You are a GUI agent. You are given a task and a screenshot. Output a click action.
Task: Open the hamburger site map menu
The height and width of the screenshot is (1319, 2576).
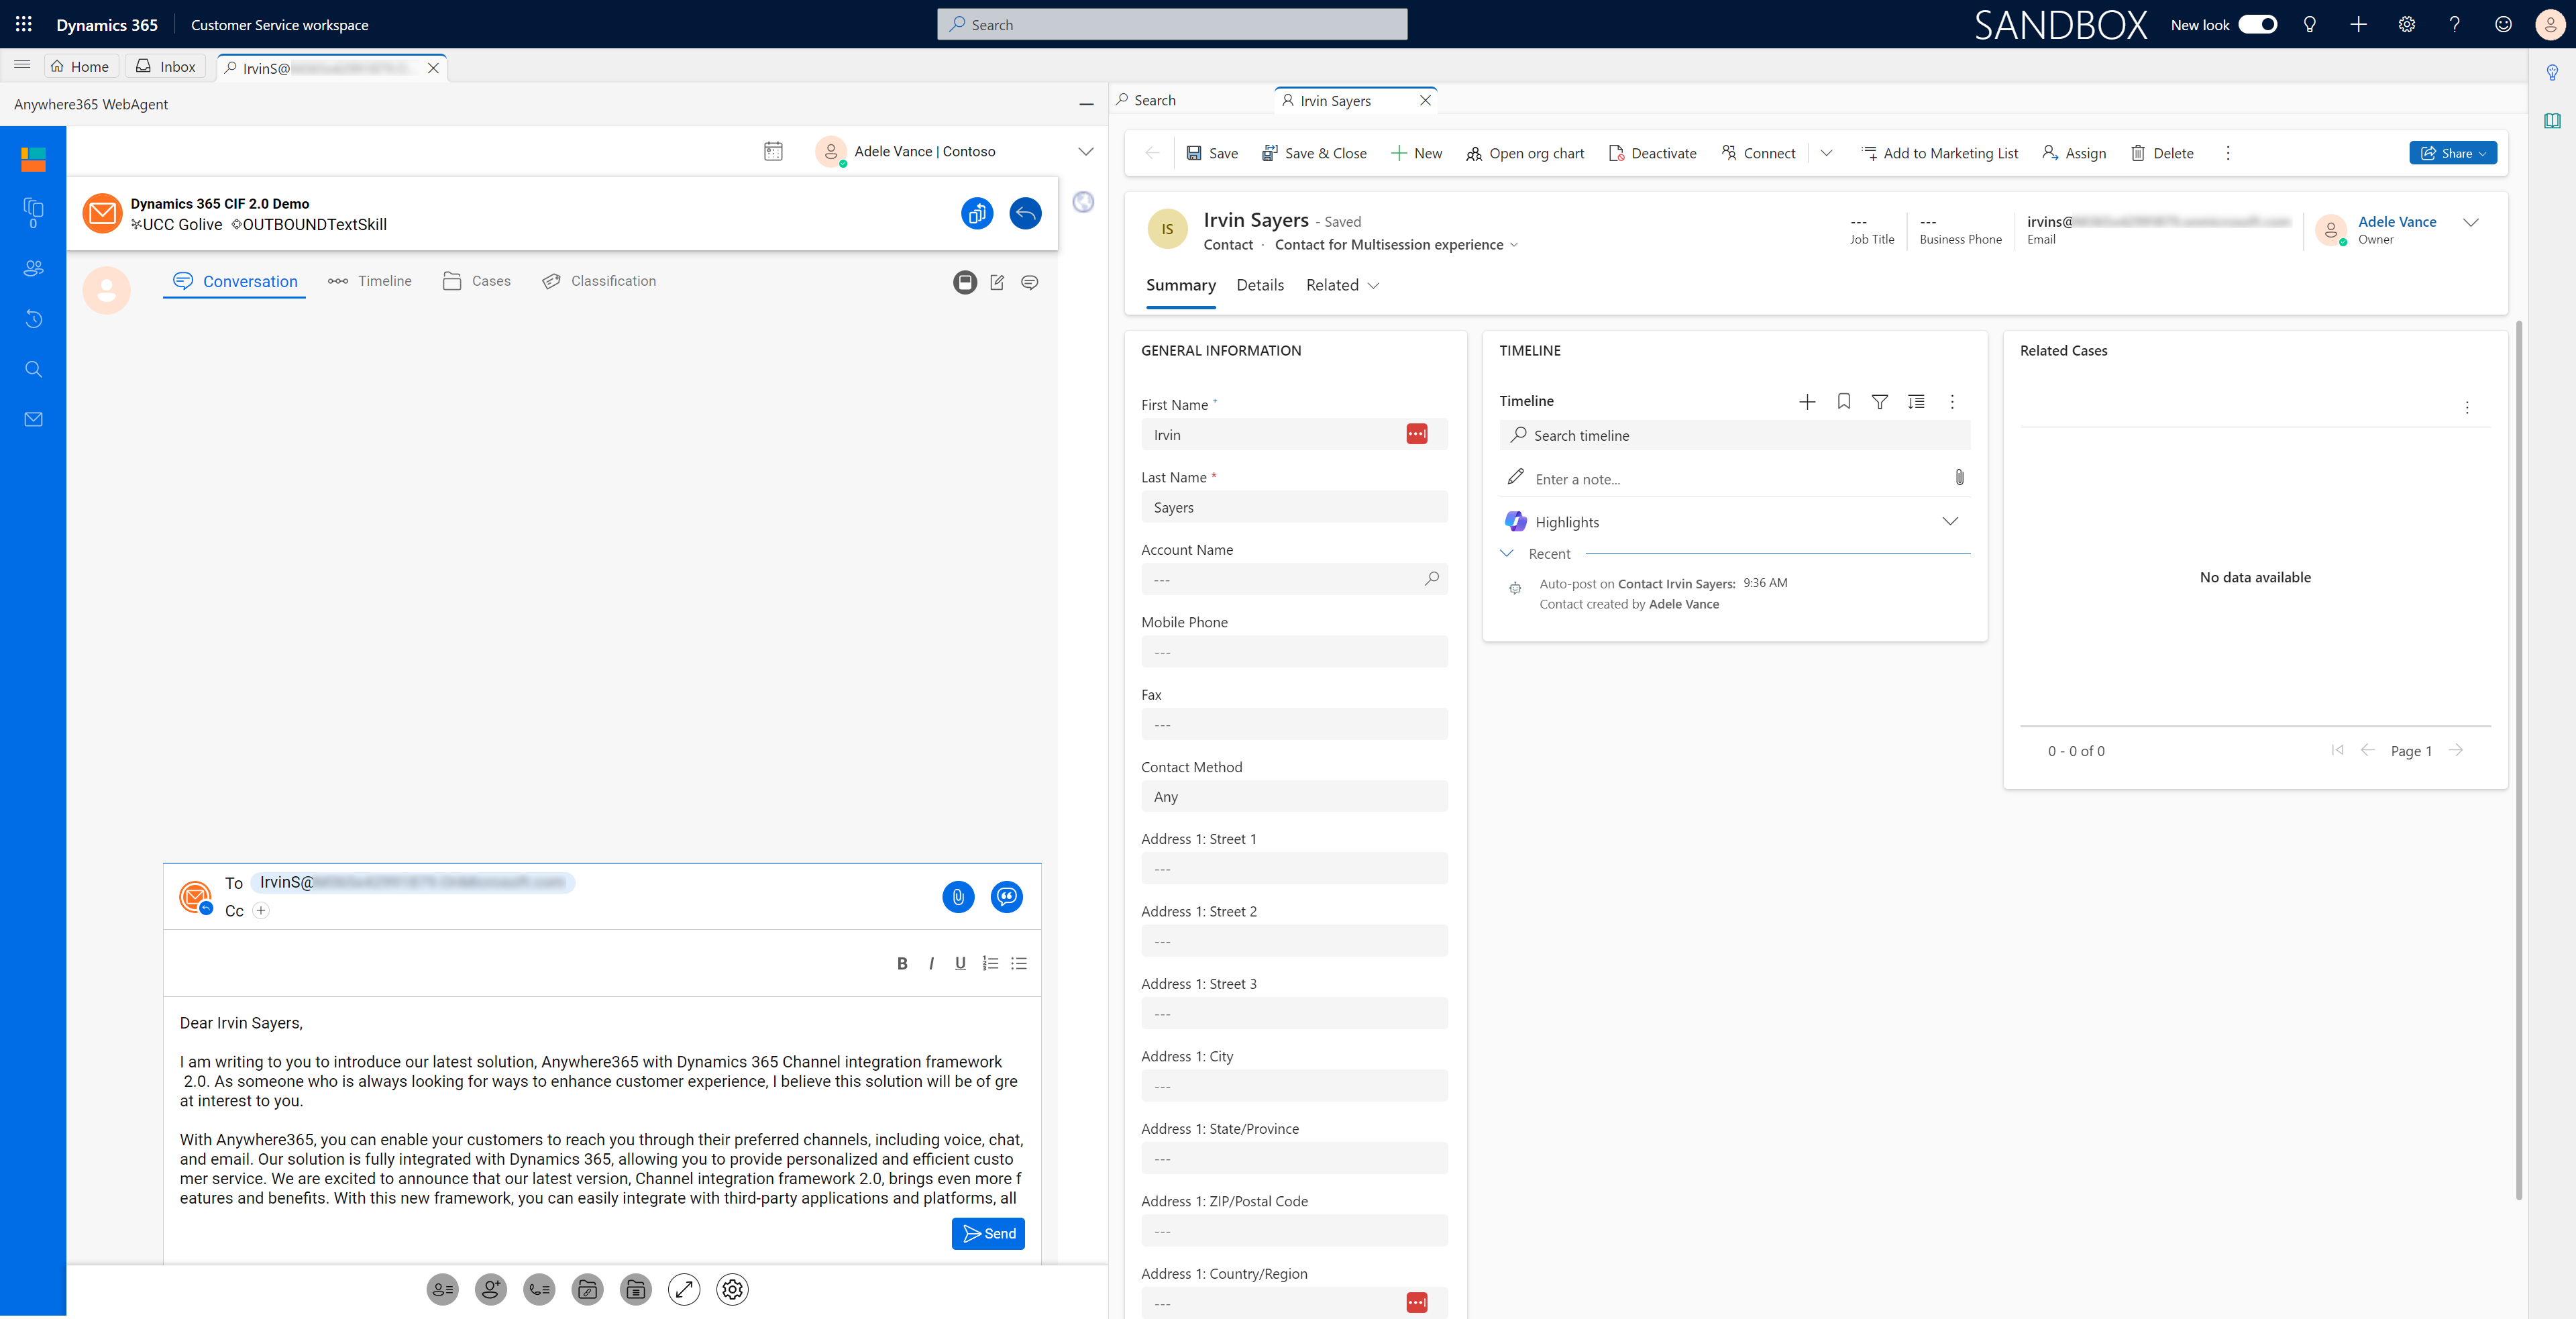pos(22,65)
